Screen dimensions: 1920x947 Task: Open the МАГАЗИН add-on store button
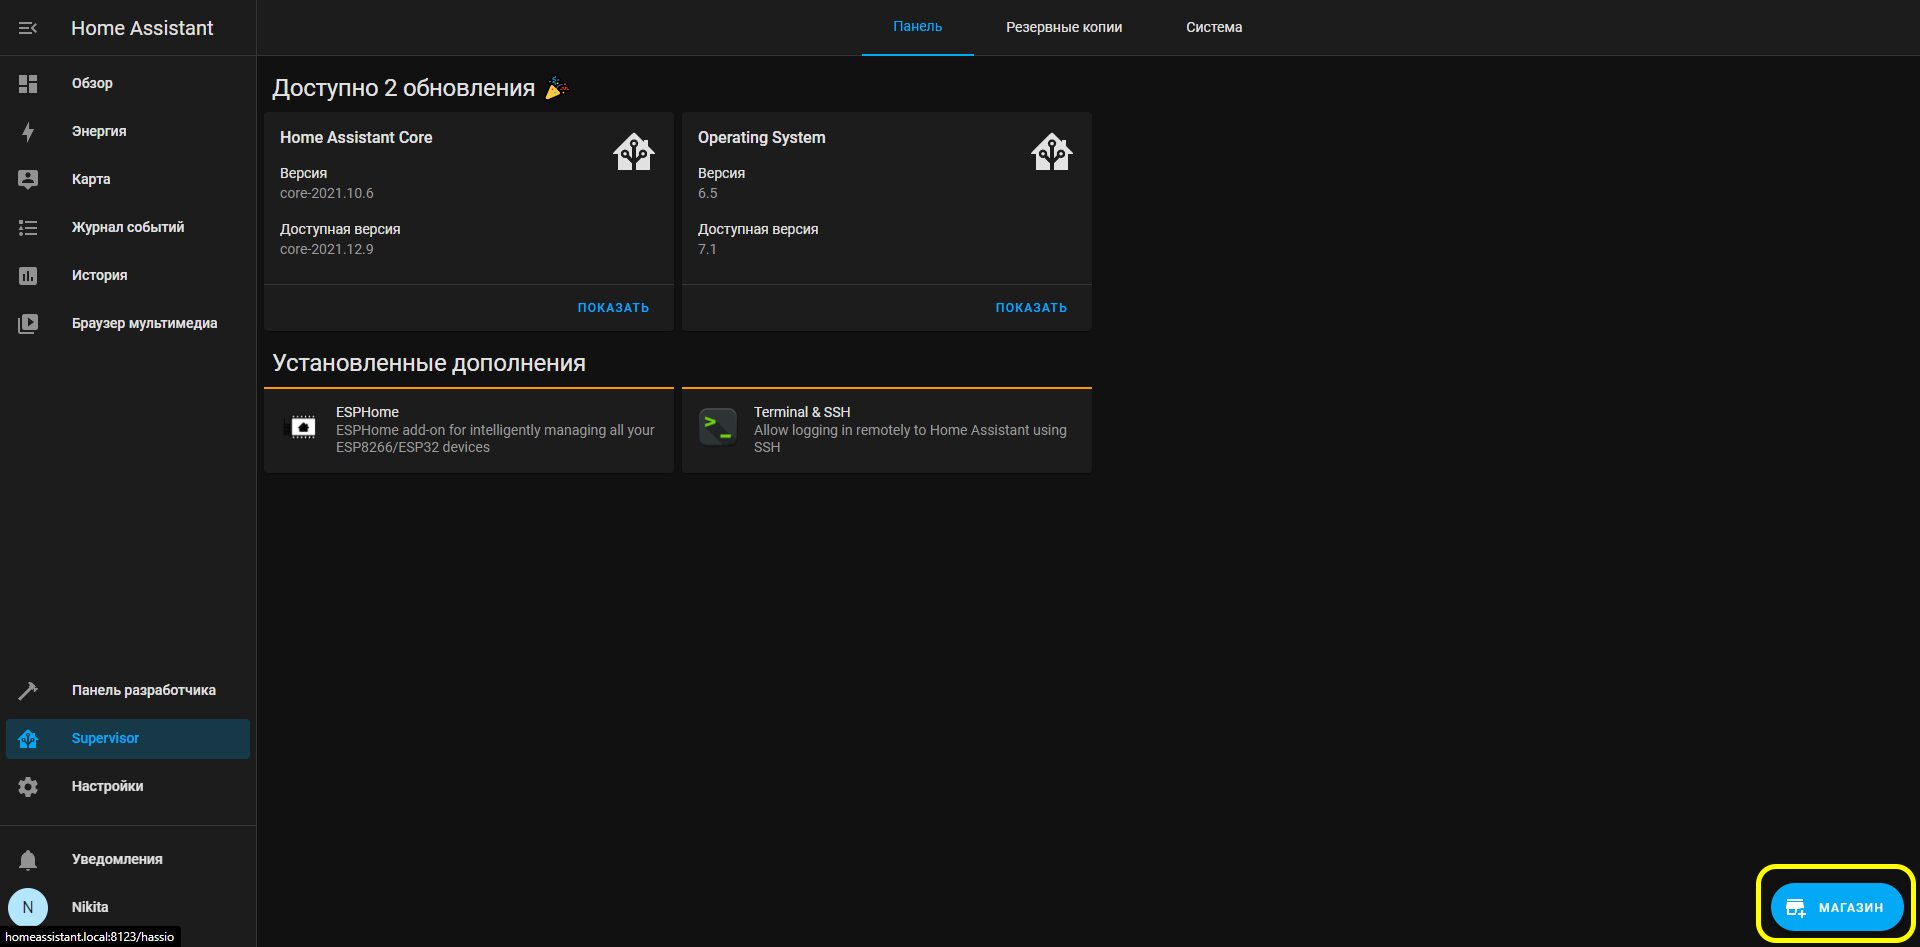tap(1837, 907)
